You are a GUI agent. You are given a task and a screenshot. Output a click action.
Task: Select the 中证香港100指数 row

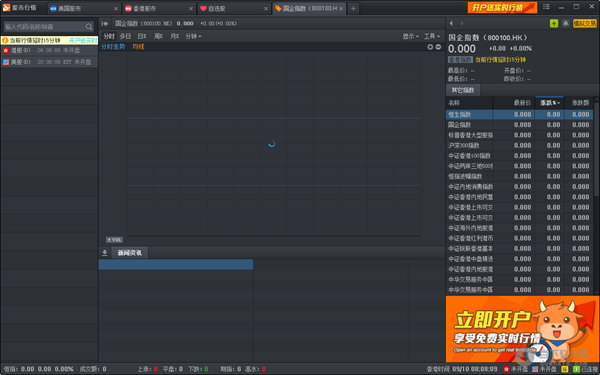519,156
